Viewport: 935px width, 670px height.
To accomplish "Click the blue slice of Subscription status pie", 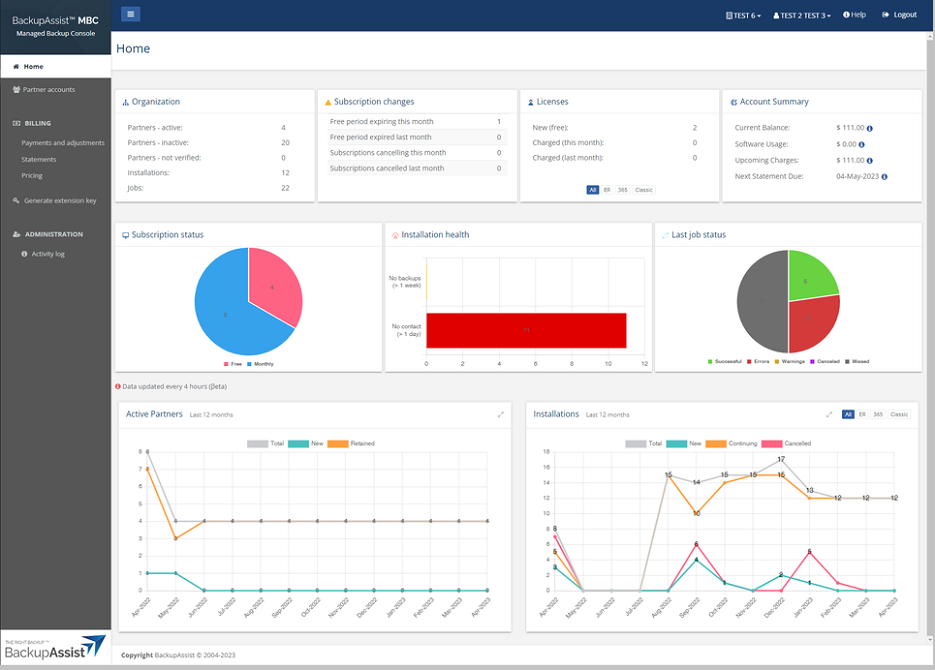I will tap(227, 313).
